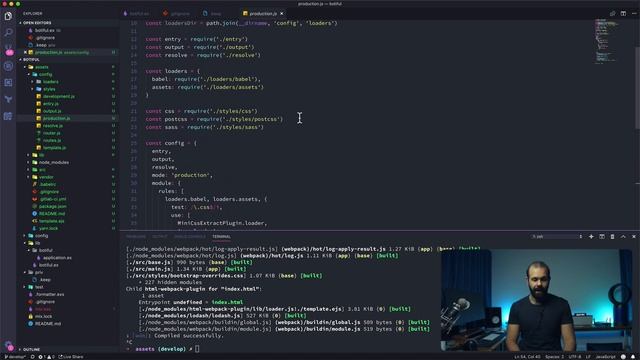This screenshot has width=640, height=360.
Task: Click Spaces indentation setting in status bar
Action: coord(554,357)
